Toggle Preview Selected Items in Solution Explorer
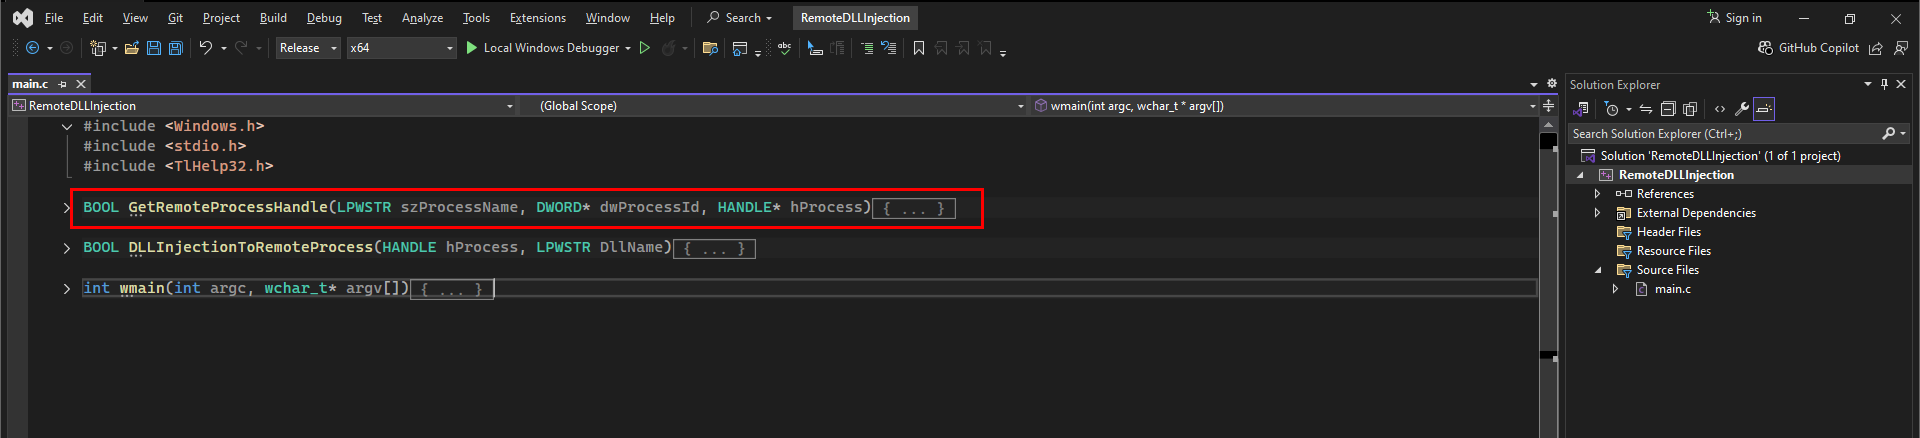This screenshot has width=1920, height=438. [x=1764, y=109]
